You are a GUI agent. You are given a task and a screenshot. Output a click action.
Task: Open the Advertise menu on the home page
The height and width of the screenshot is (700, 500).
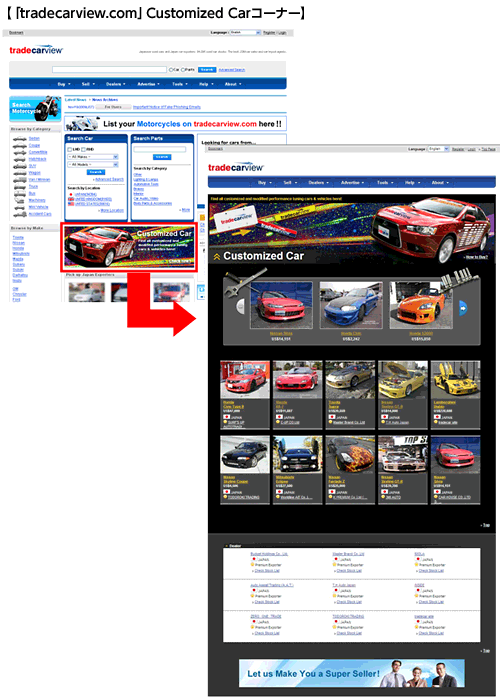[x=148, y=84]
